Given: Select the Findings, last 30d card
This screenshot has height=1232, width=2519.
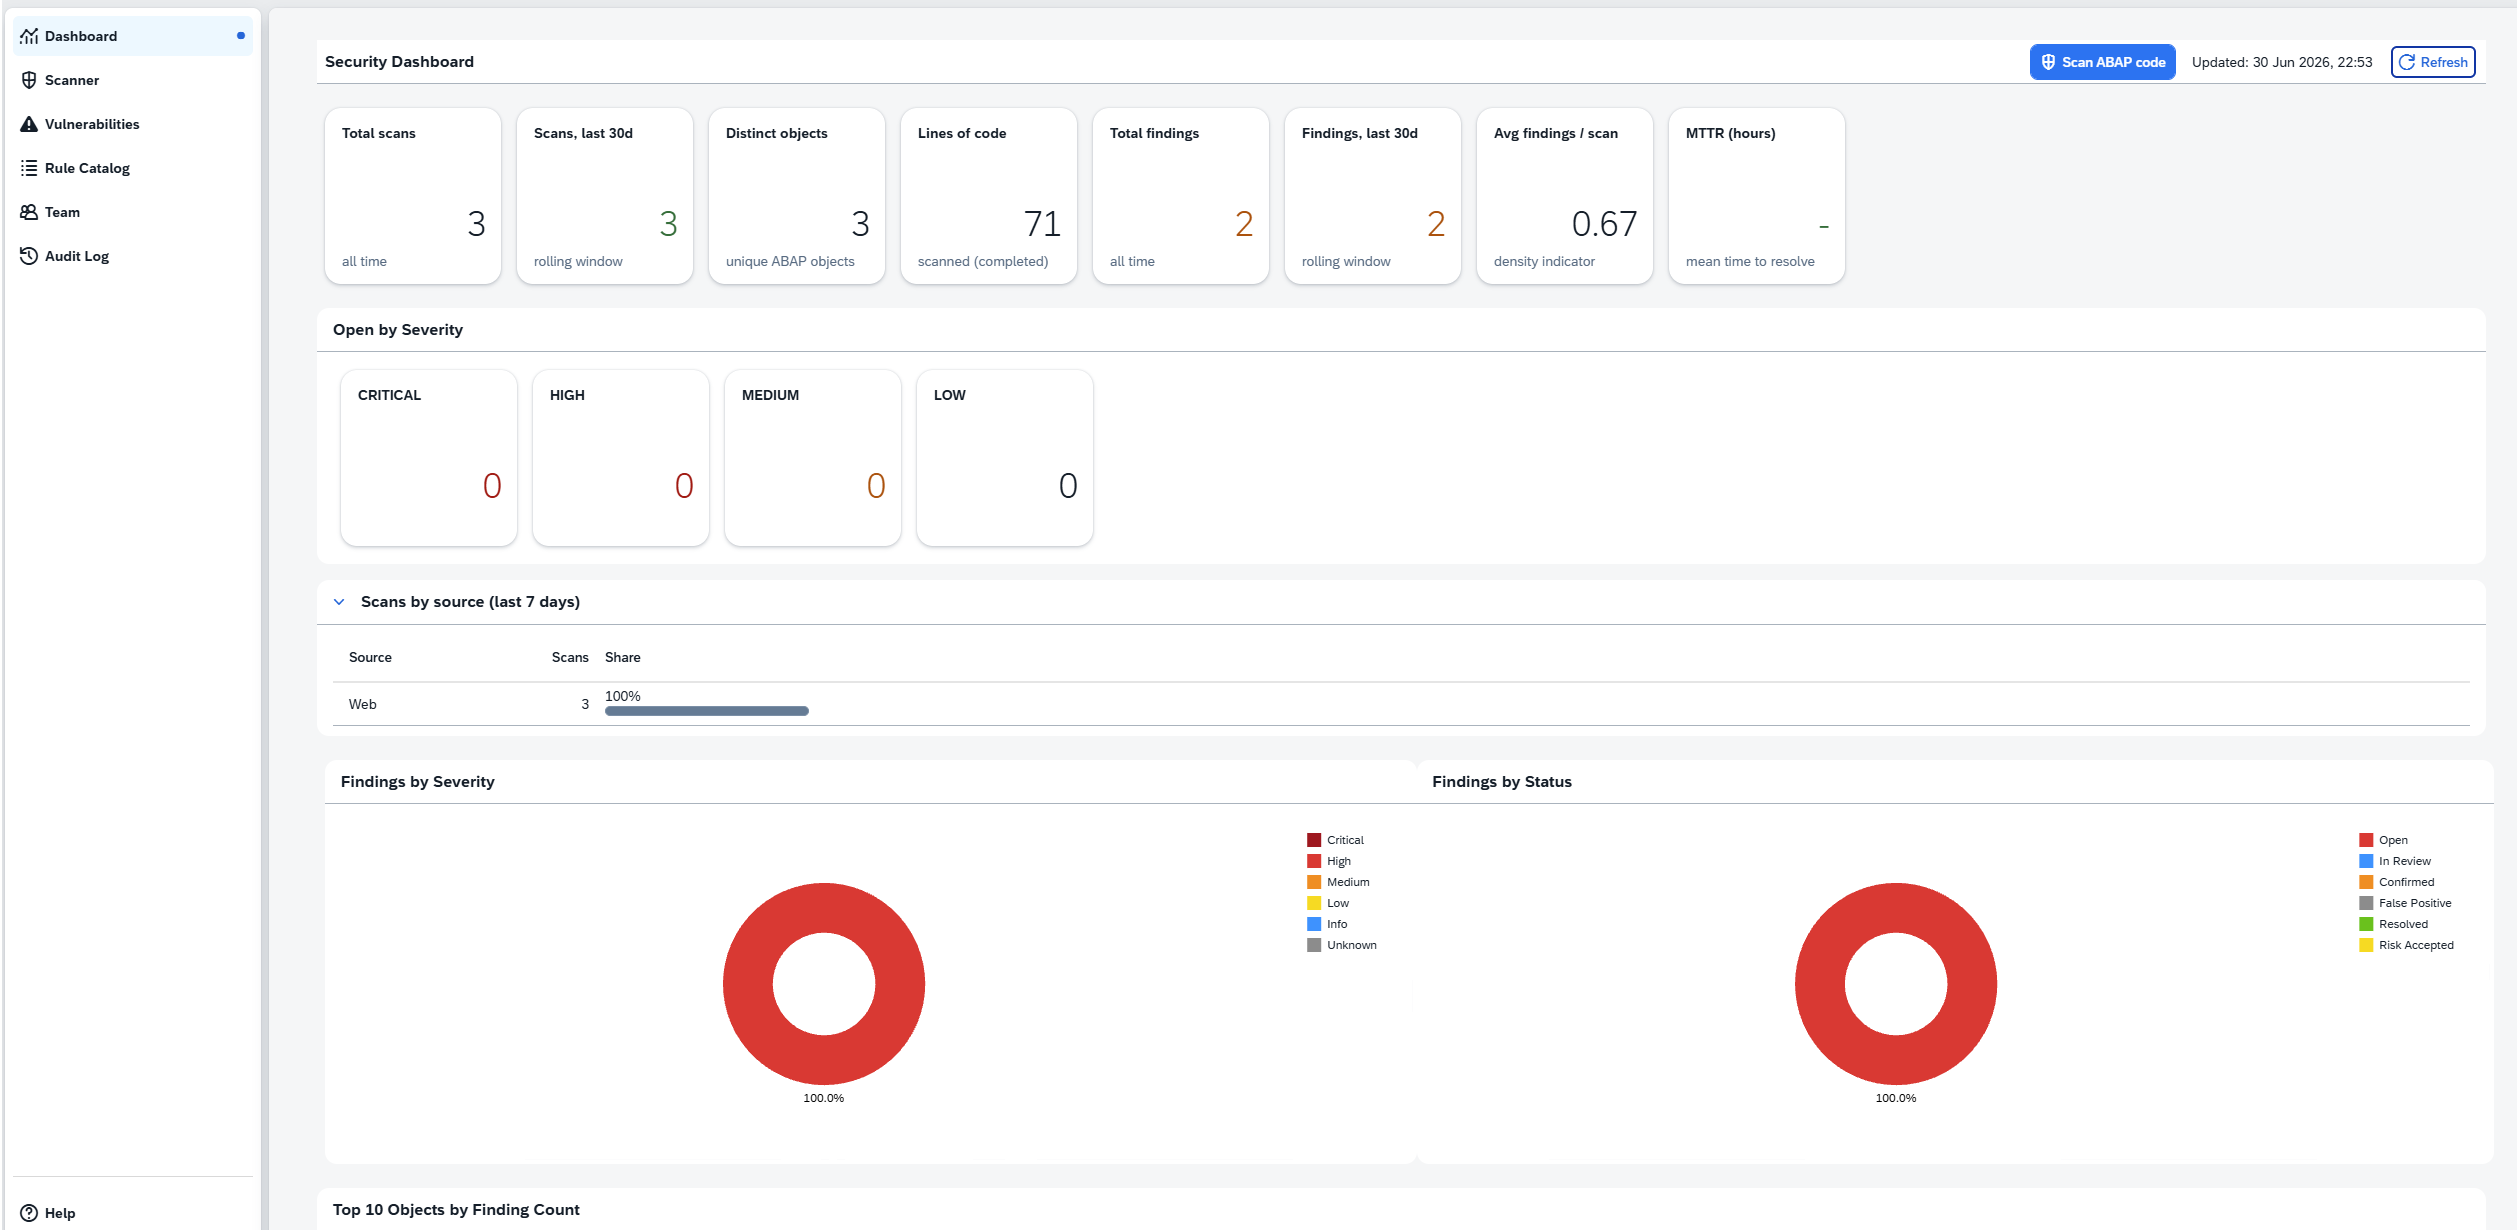Looking at the screenshot, I should [x=1373, y=196].
